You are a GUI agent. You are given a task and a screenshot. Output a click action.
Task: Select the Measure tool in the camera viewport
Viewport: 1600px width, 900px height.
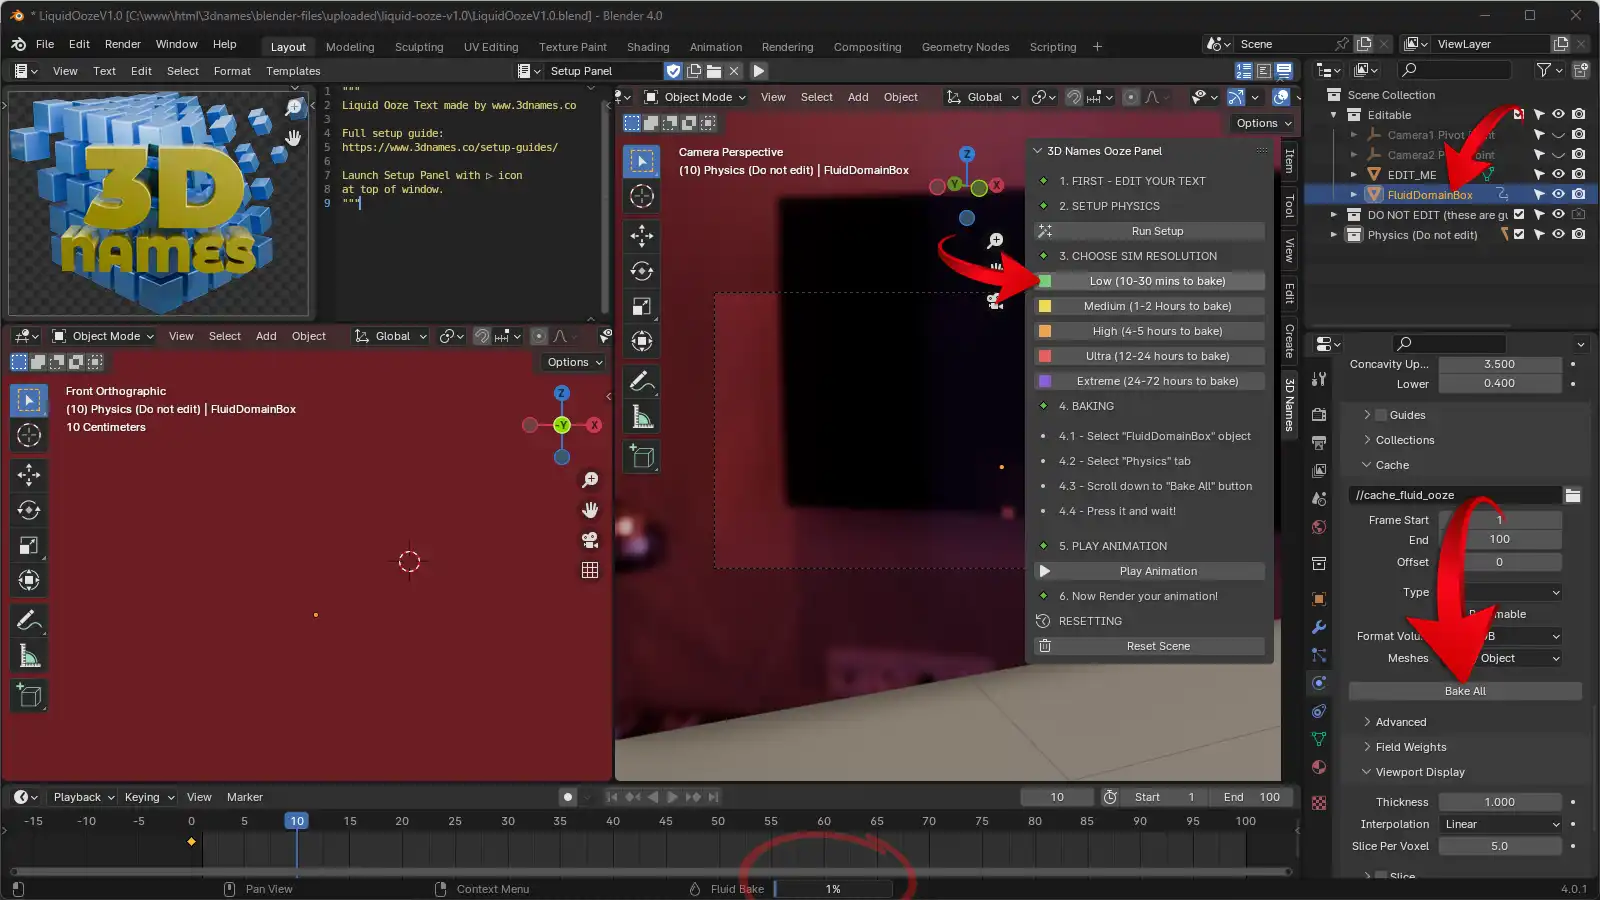click(x=642, y=416)
